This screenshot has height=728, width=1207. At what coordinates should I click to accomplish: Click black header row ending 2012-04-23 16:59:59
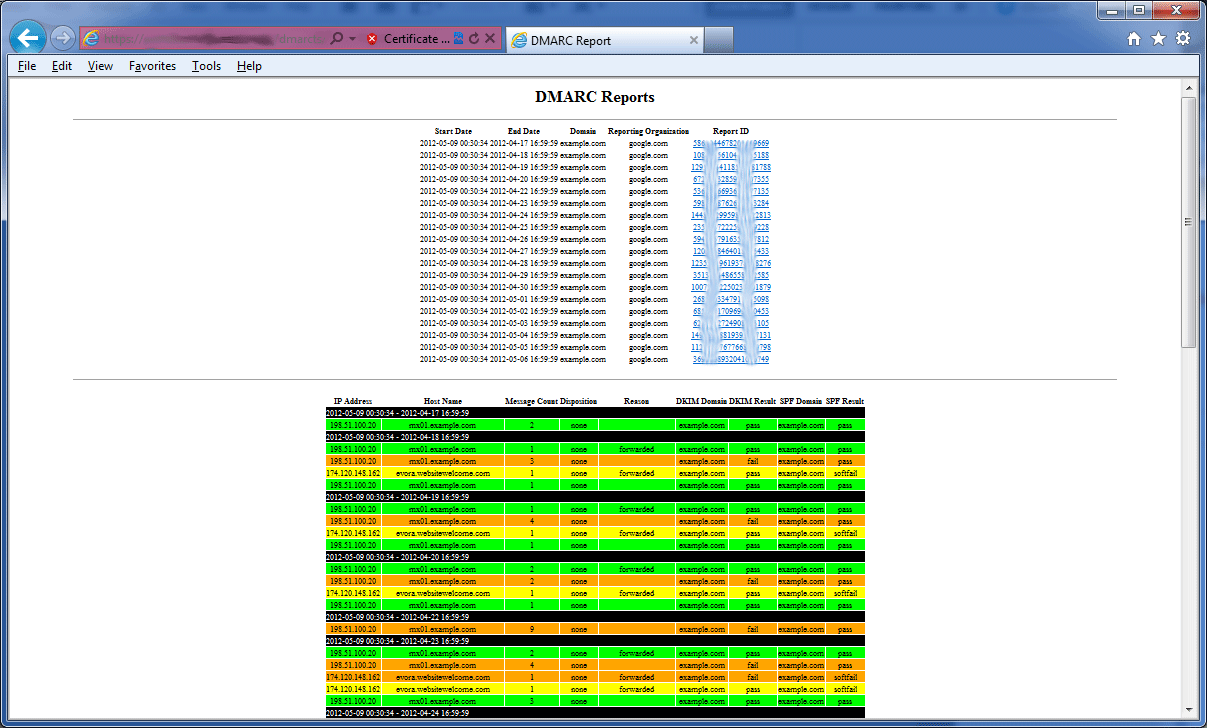tap(595, 641)
